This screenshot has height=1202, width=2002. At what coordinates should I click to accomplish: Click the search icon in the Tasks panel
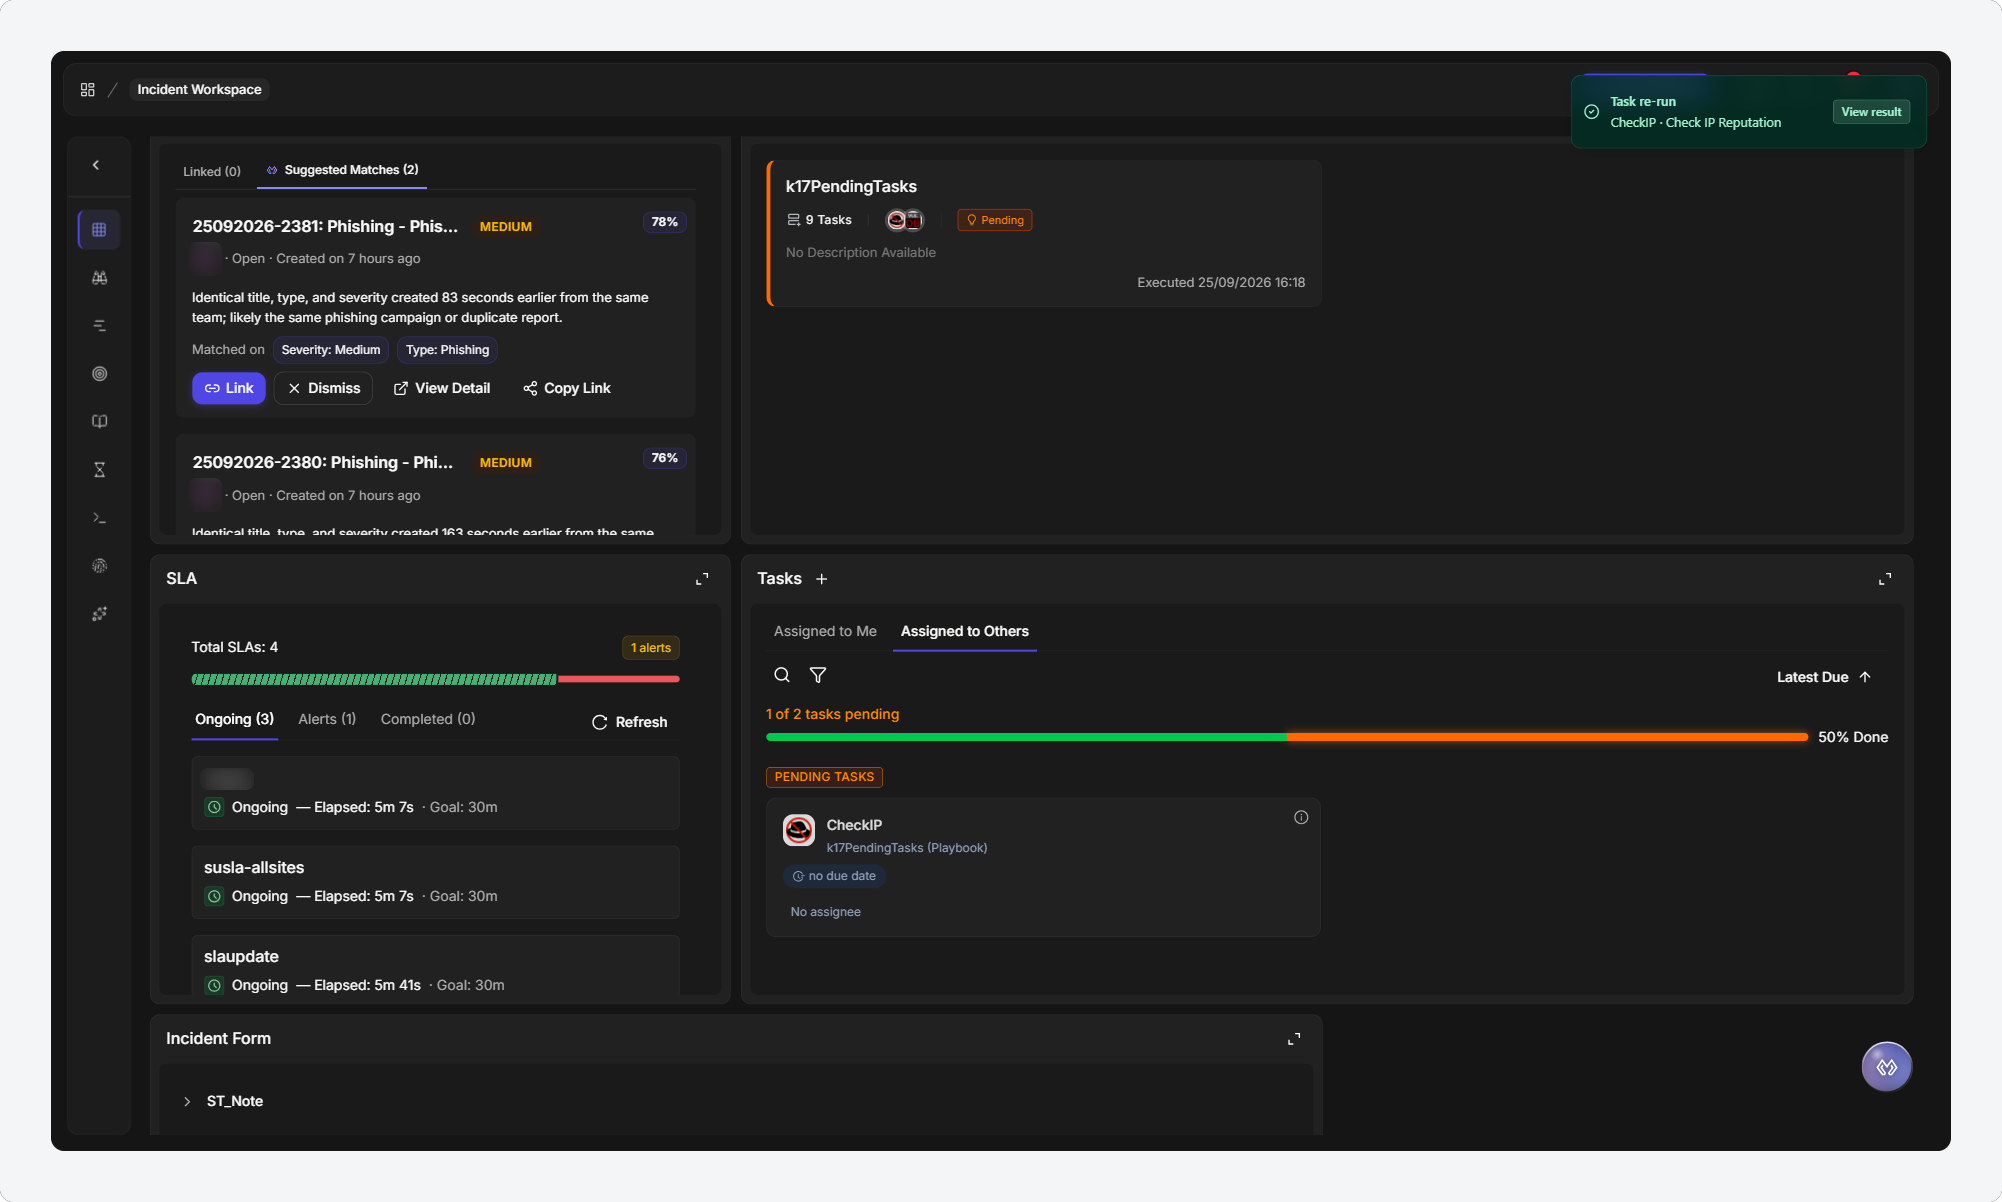point(782,675)
